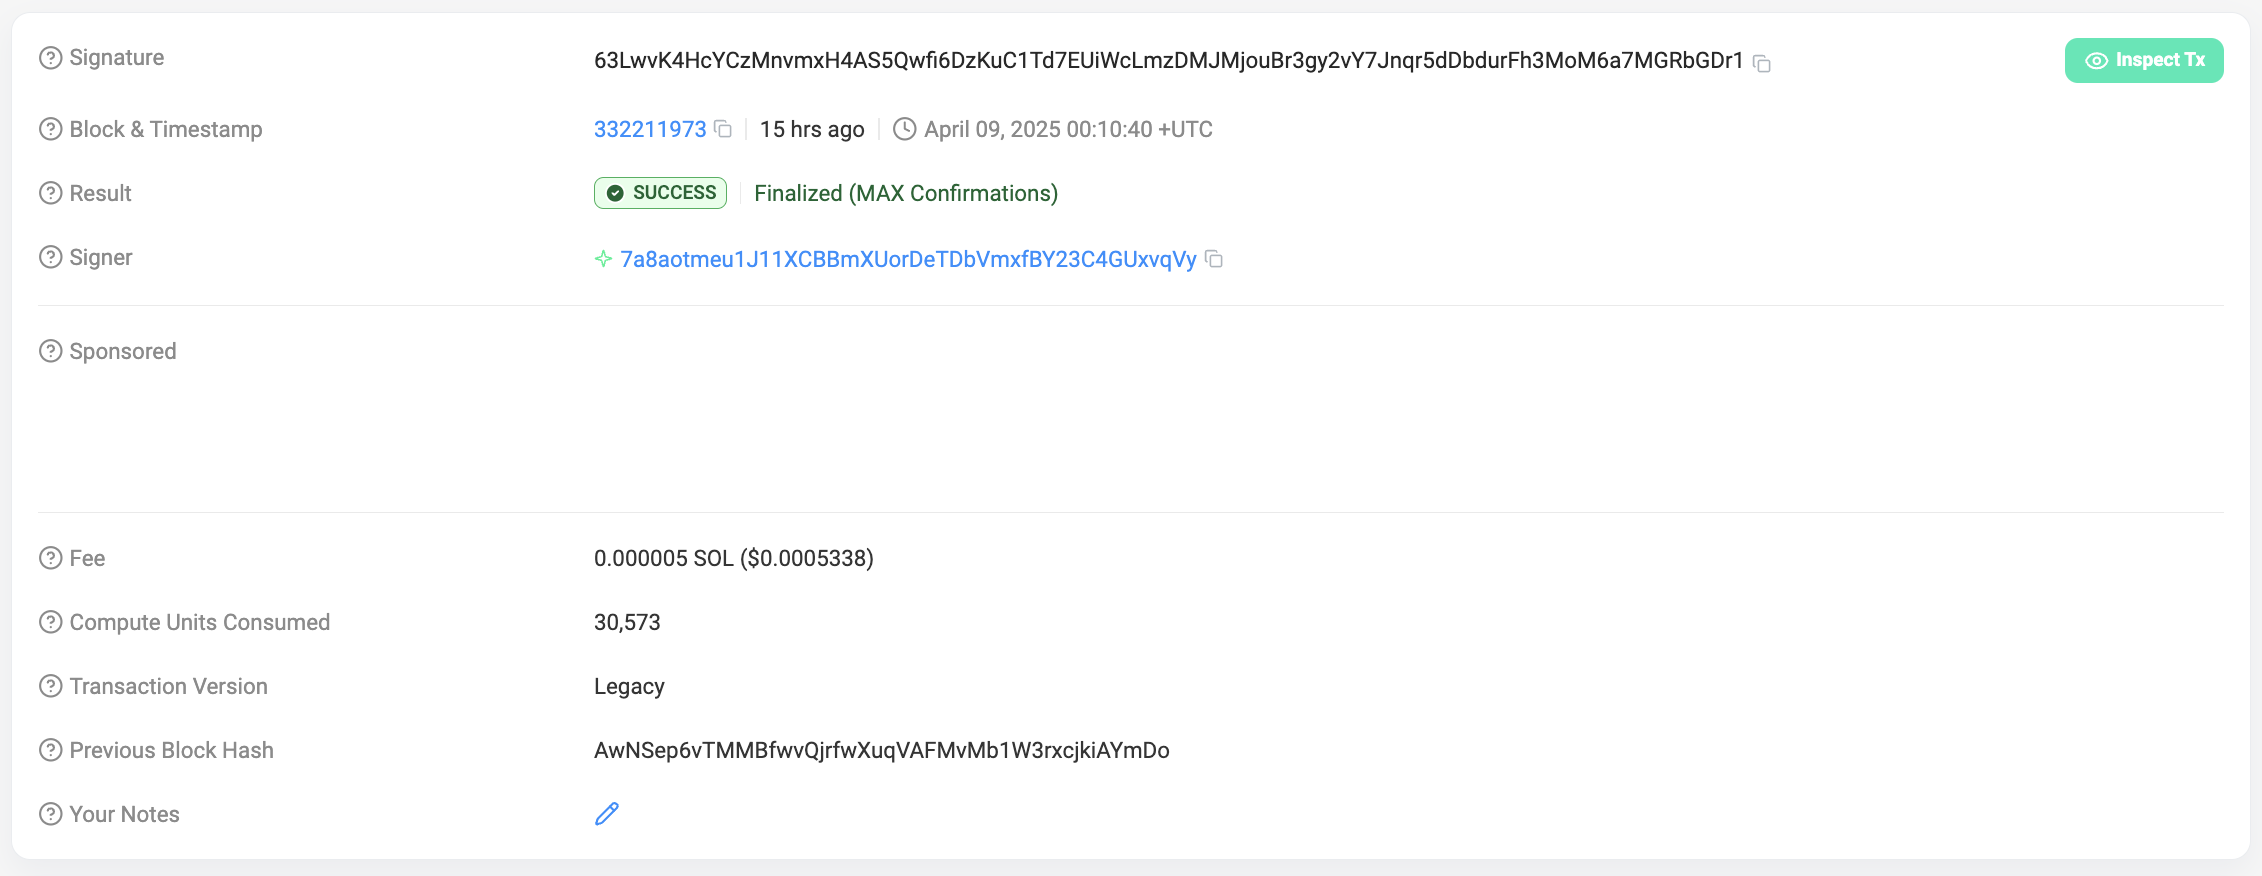The width and height of the screenshot is (2262, 876).
Task: Click the Fee help icon
Action: click(x=50, y=558)
